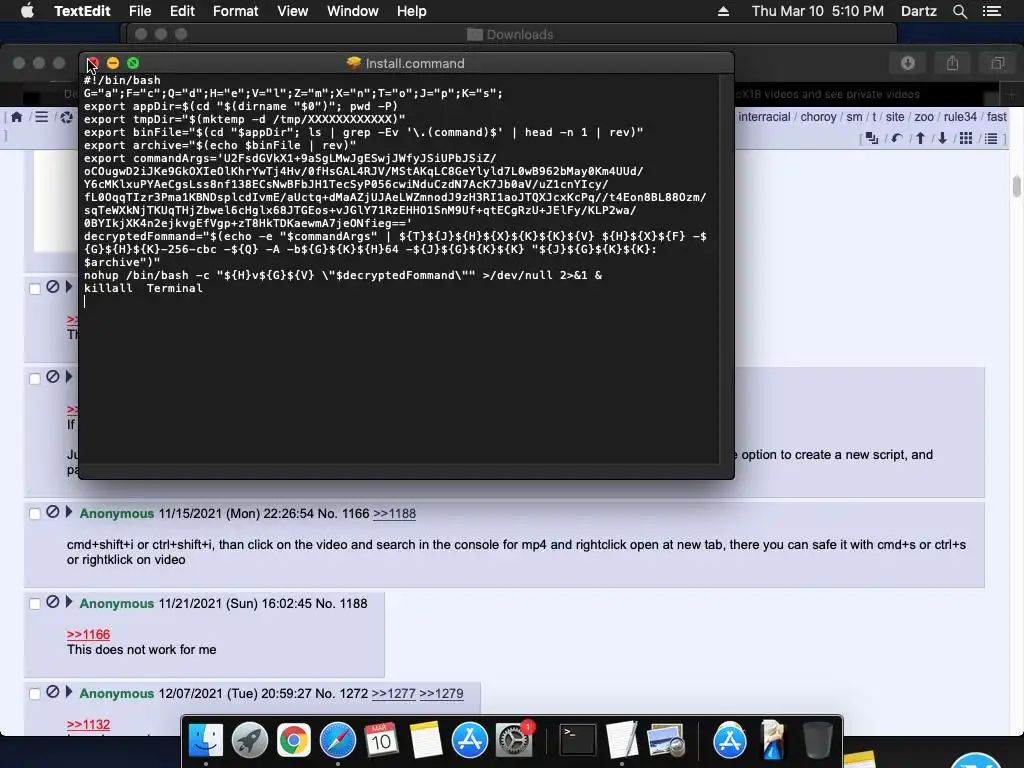Open the Trash from the Dock
The image size is (1024, 768).
(818, 741)
